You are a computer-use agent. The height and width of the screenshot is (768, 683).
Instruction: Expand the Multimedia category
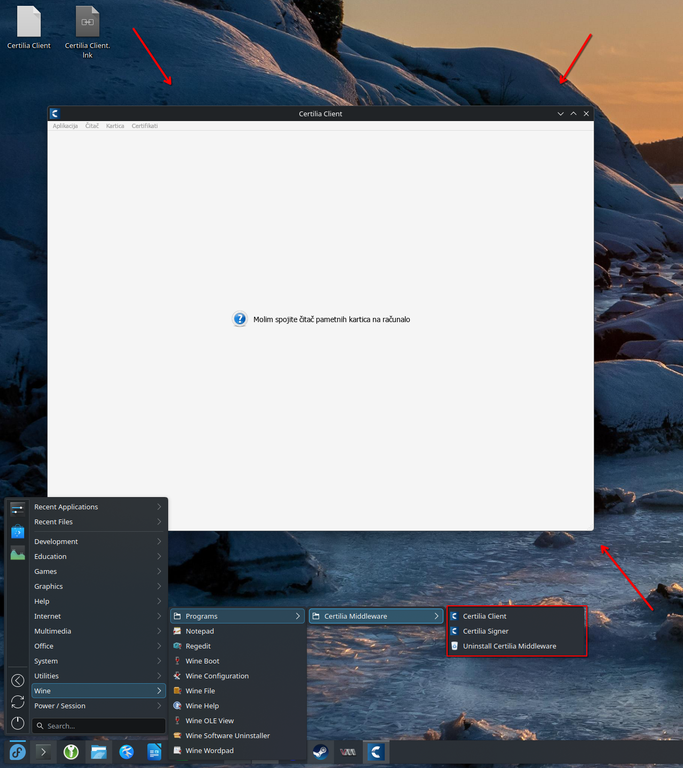pos(98,631)
